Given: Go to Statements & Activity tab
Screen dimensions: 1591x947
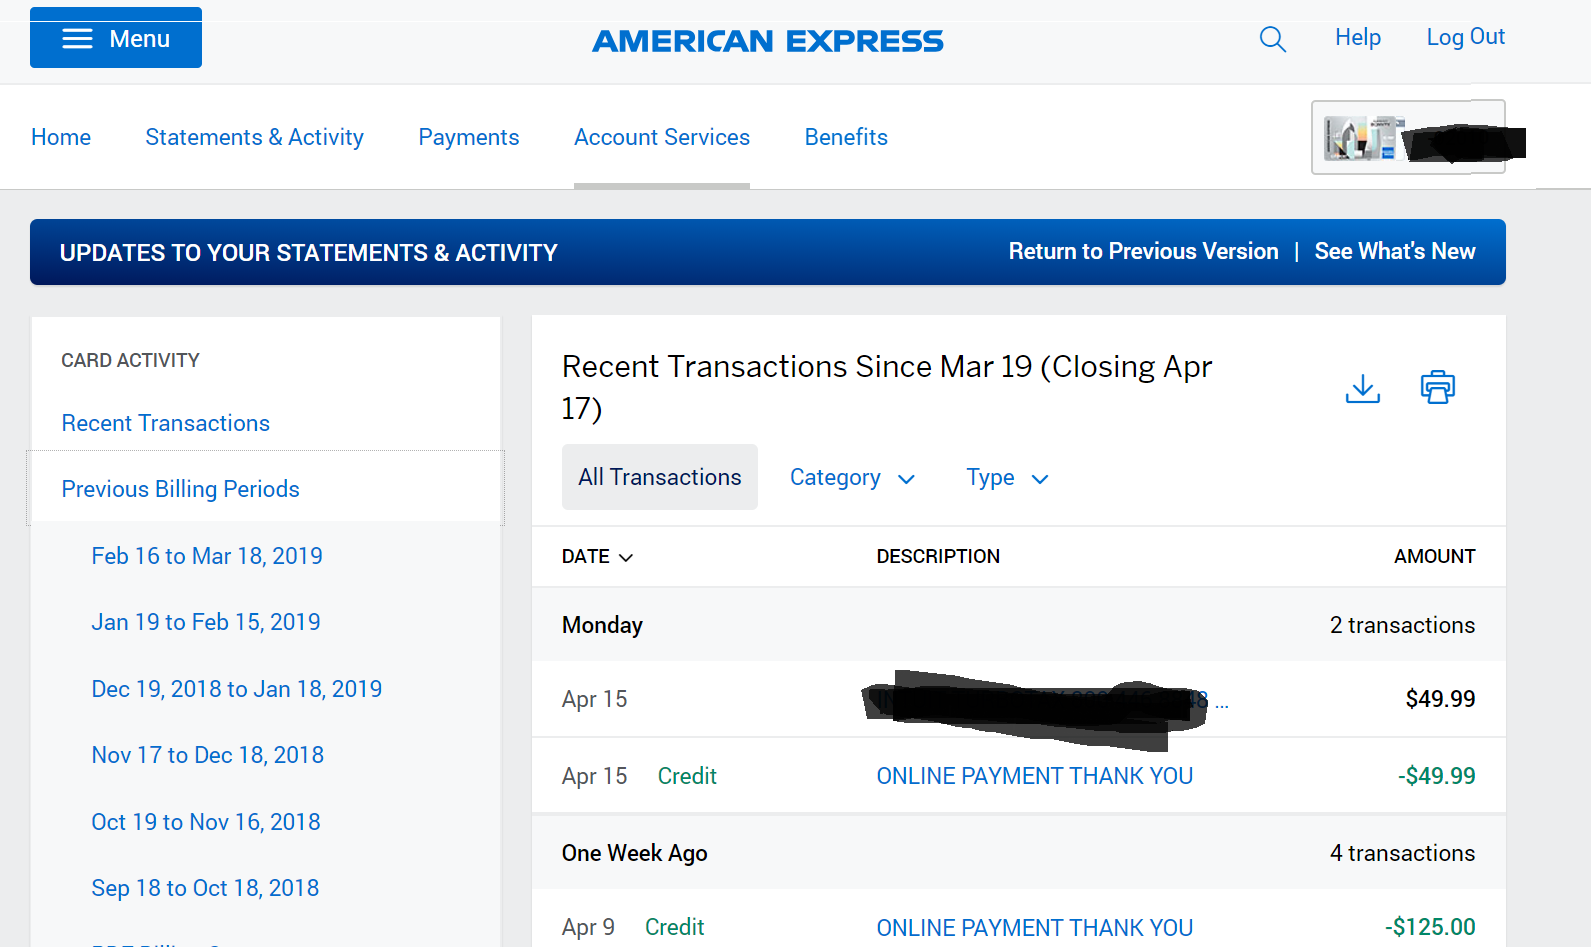Looking at the screenshot, I should (x=254, y=137).
